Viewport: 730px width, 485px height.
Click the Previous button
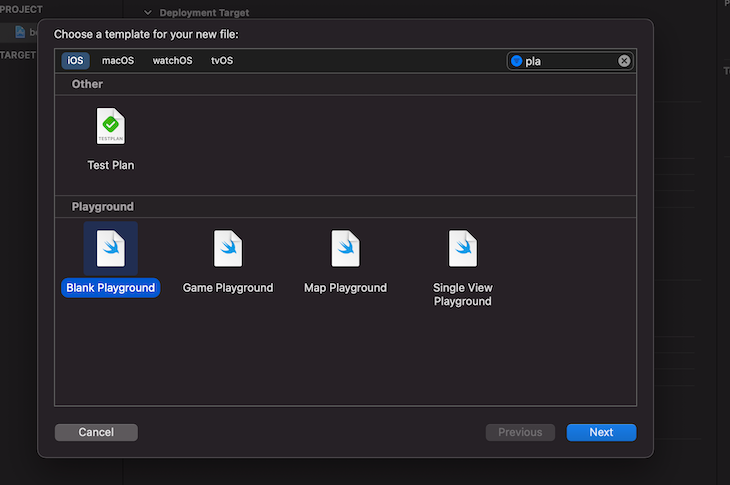pyautogui.click(x=520, y=432)
